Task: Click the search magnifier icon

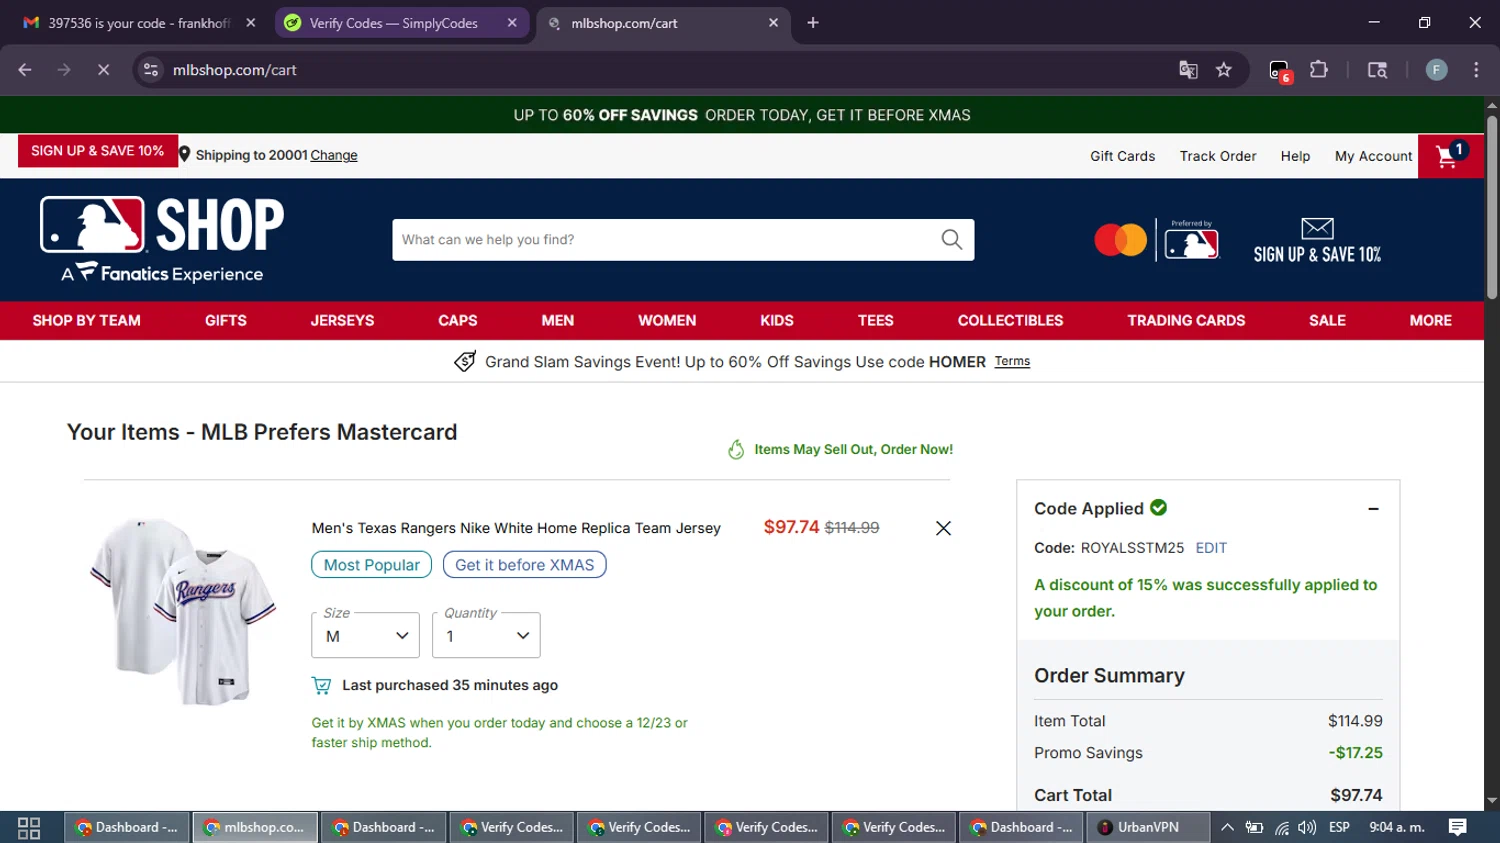Action: pyautogui.click(x=951, y=240)
